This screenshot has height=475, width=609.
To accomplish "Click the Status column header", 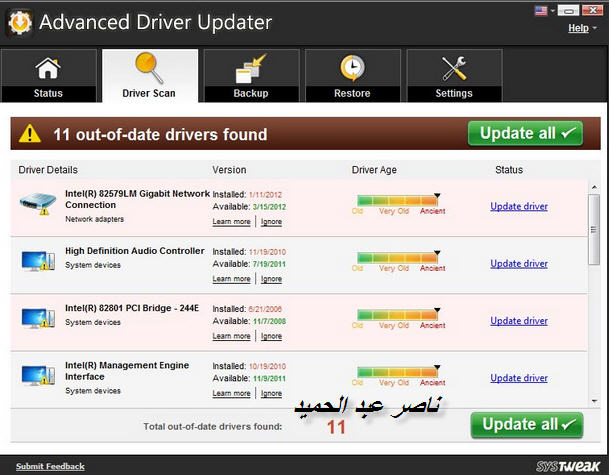I will click(509, 170).
